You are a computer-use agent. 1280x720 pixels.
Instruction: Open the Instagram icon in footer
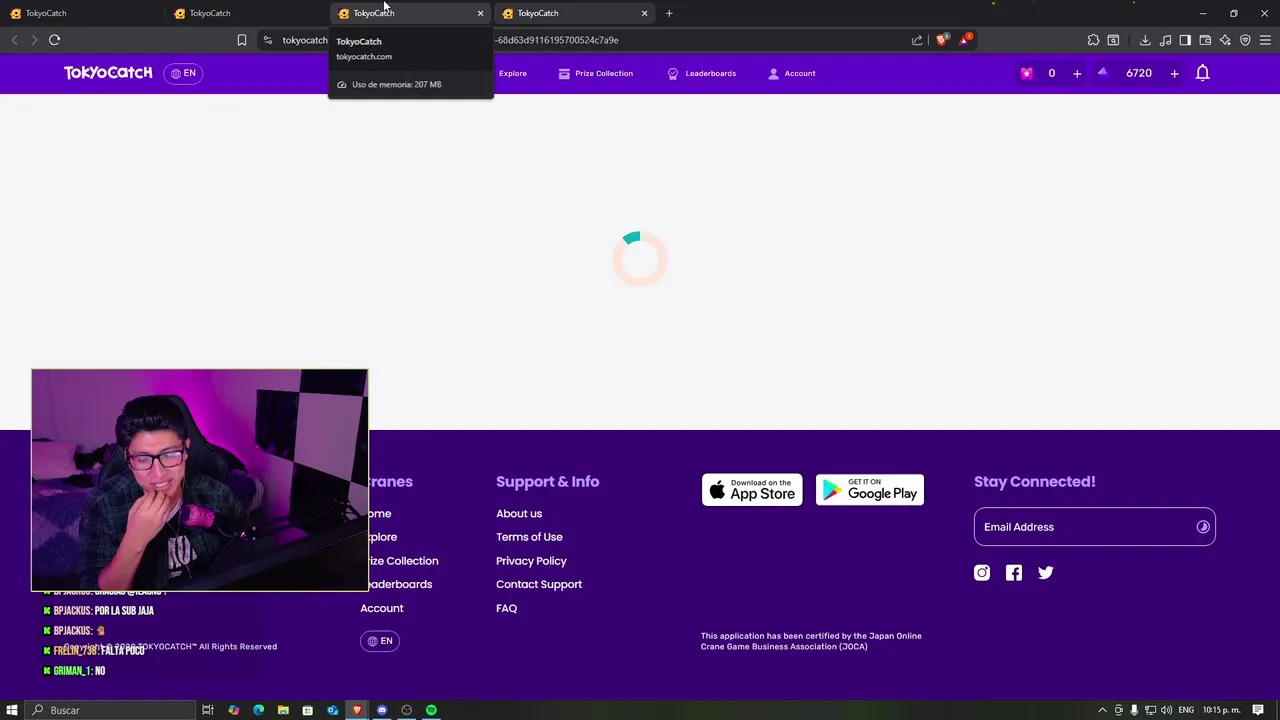(x=982, y=573)
